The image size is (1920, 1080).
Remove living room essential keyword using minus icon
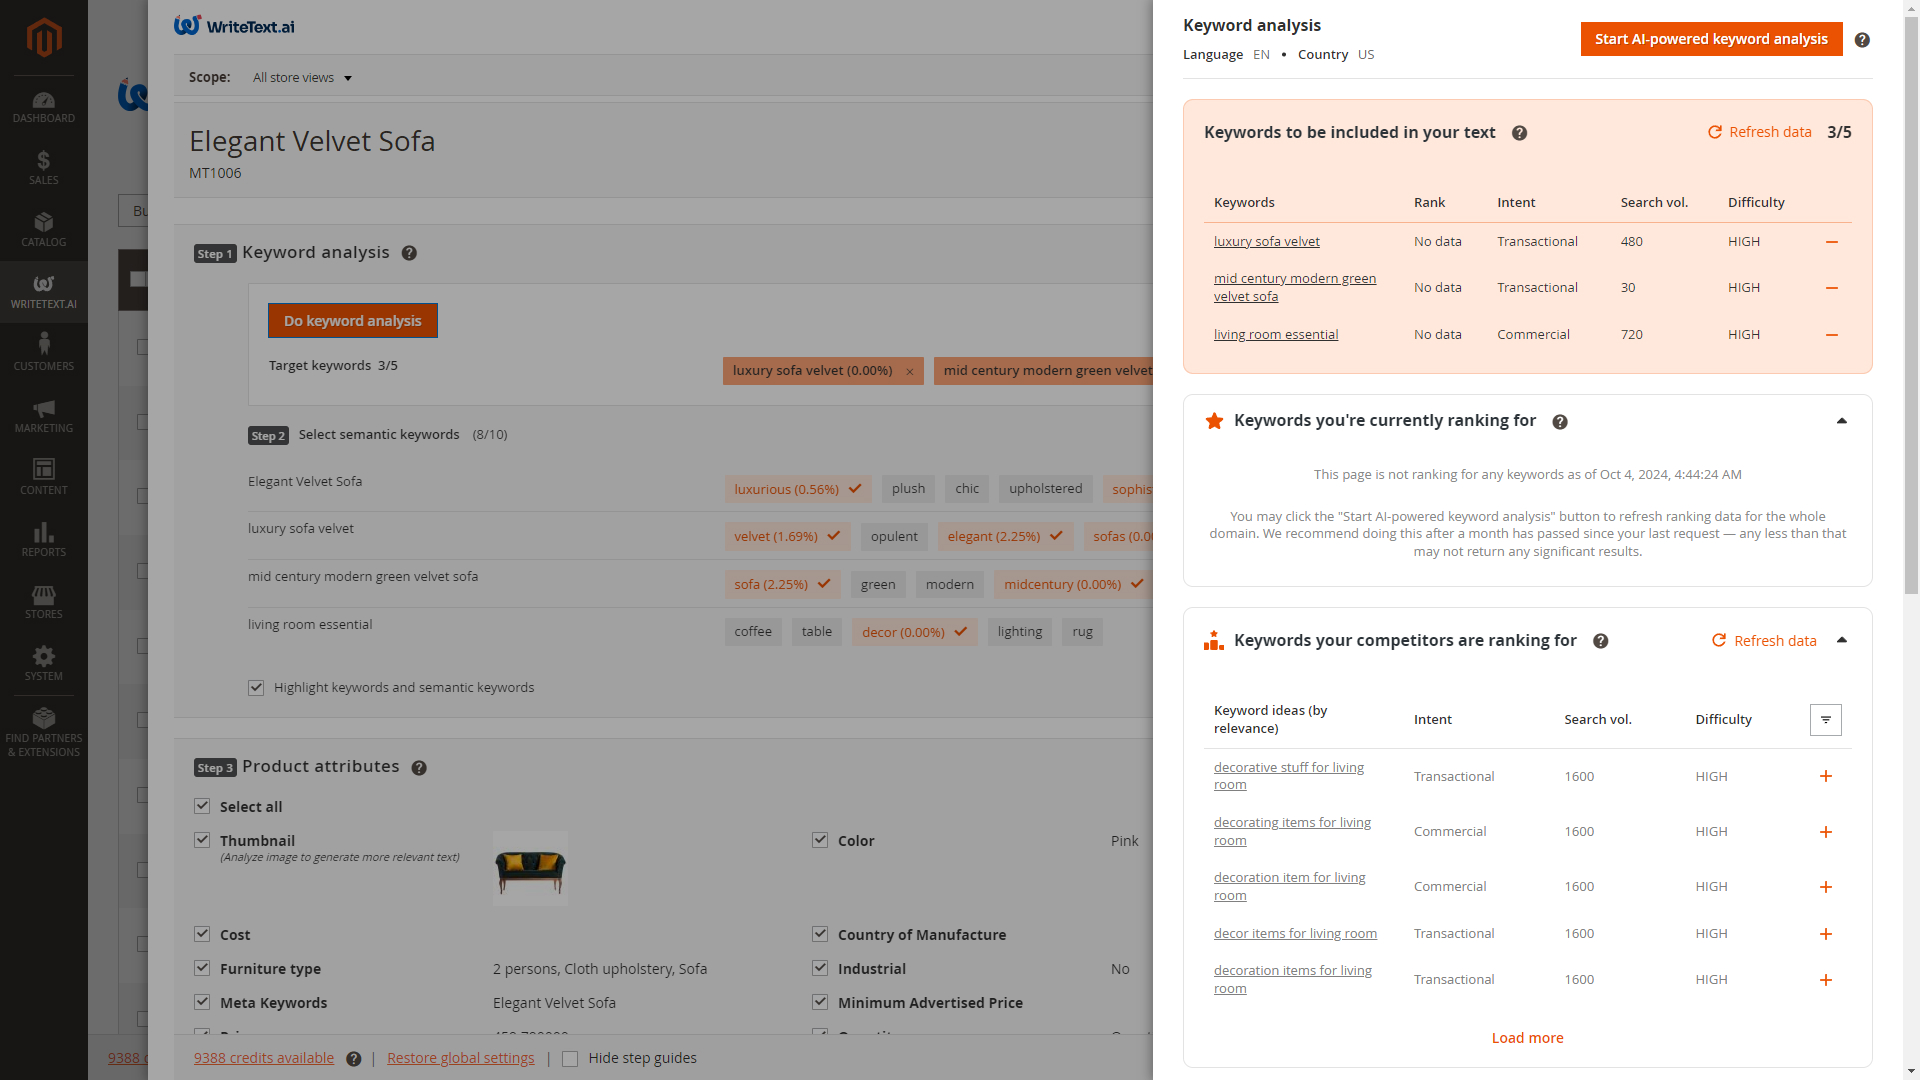[x=1831, y=335]
